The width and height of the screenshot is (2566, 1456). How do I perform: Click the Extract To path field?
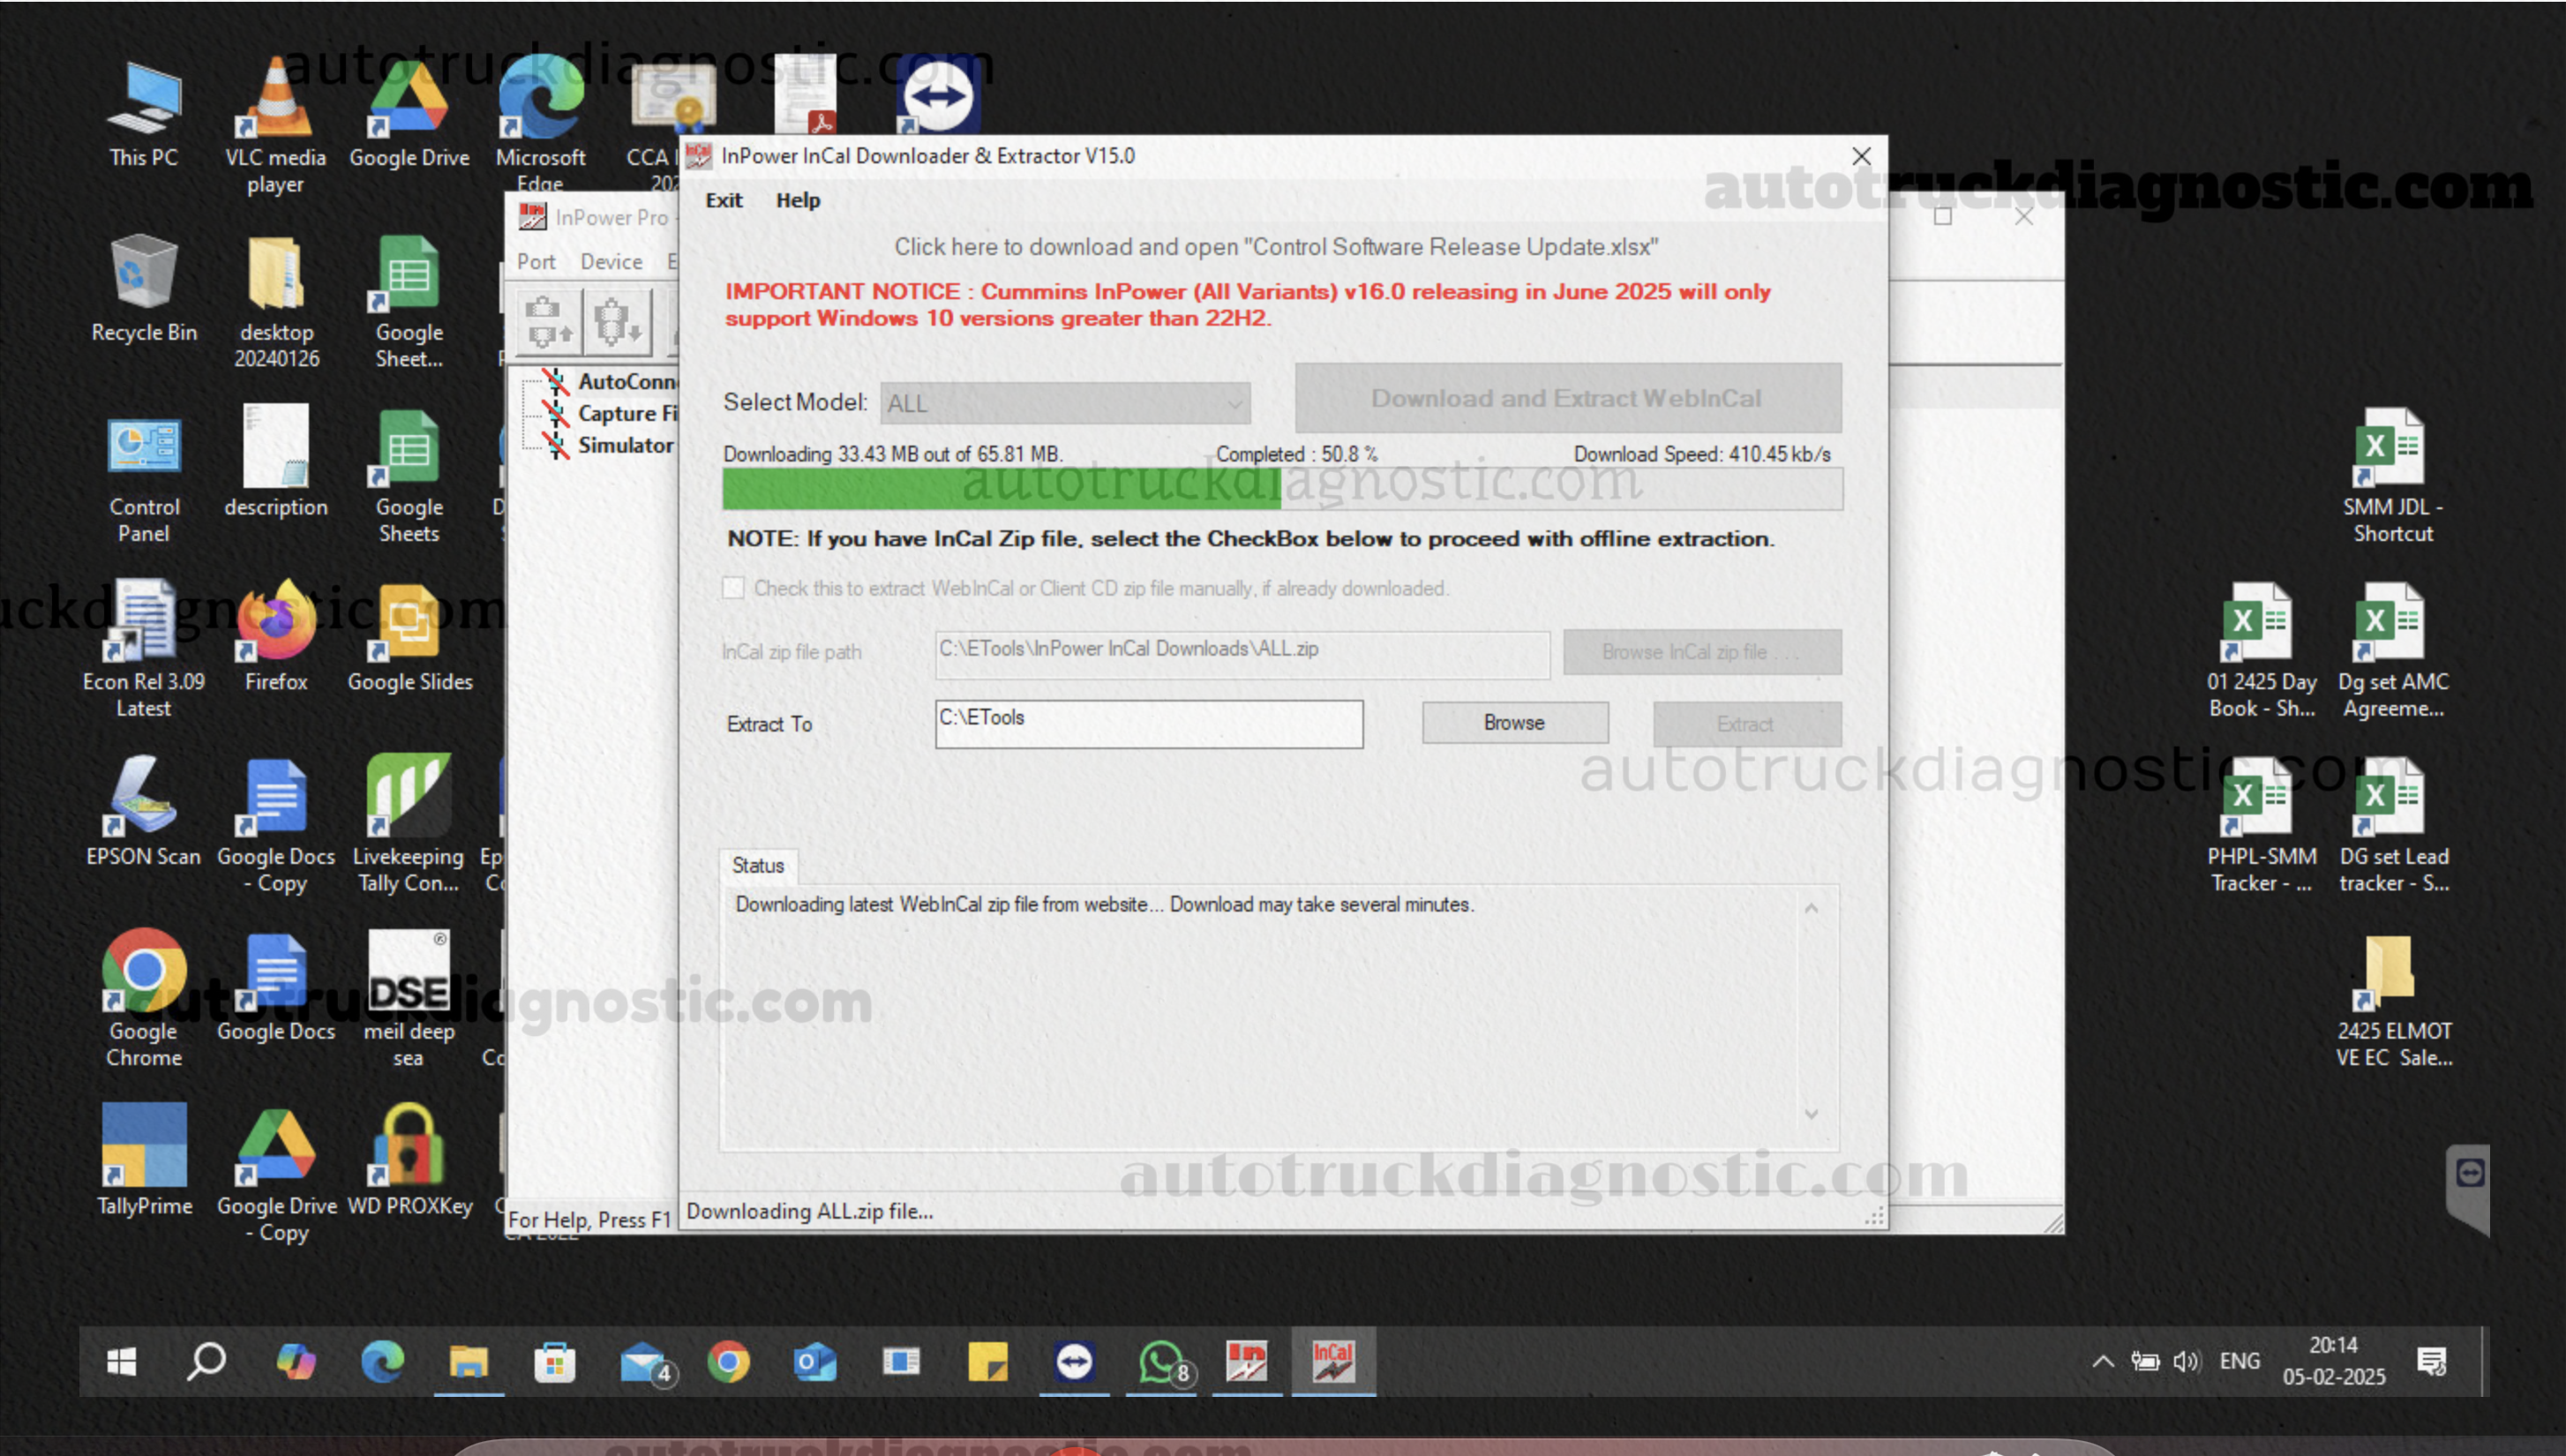click(1149, 723)
